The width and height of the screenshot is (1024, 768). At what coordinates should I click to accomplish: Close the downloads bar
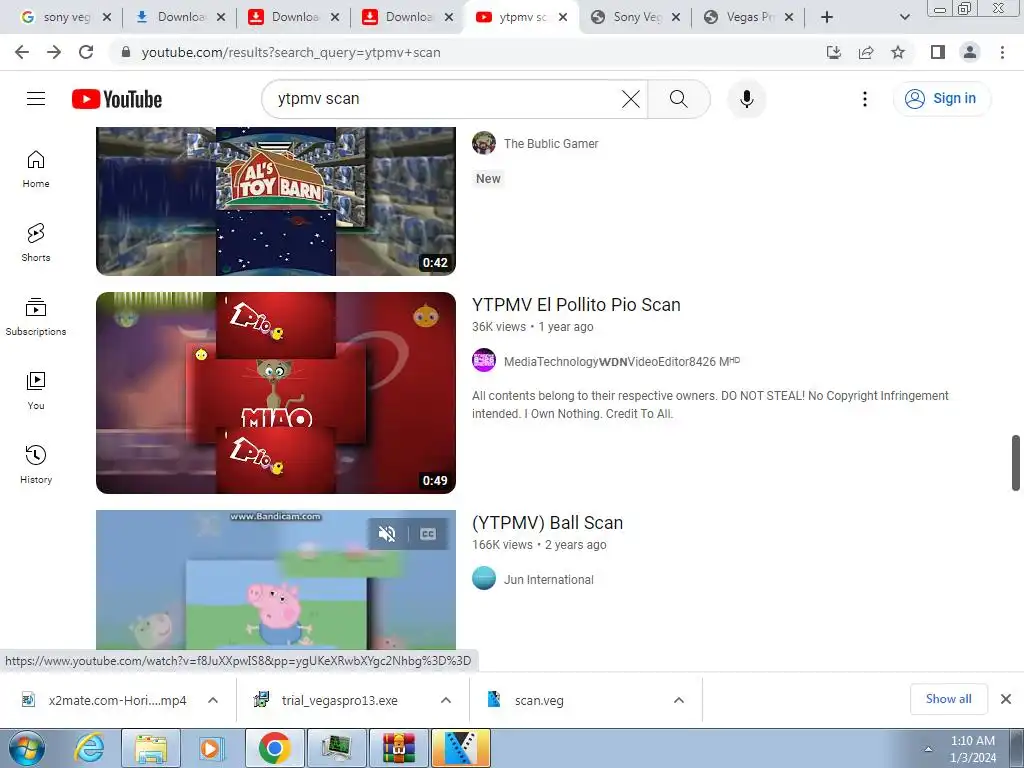click(1006, 699)
